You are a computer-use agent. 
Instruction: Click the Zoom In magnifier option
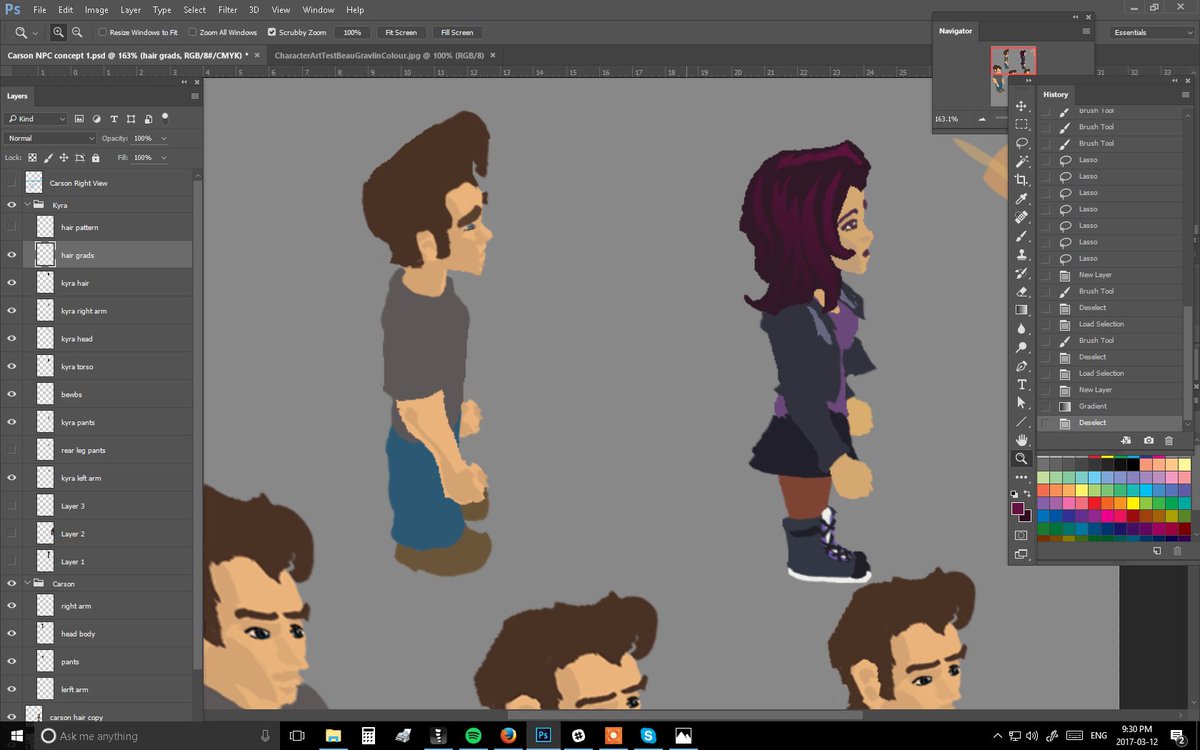[x=59, y=32]
